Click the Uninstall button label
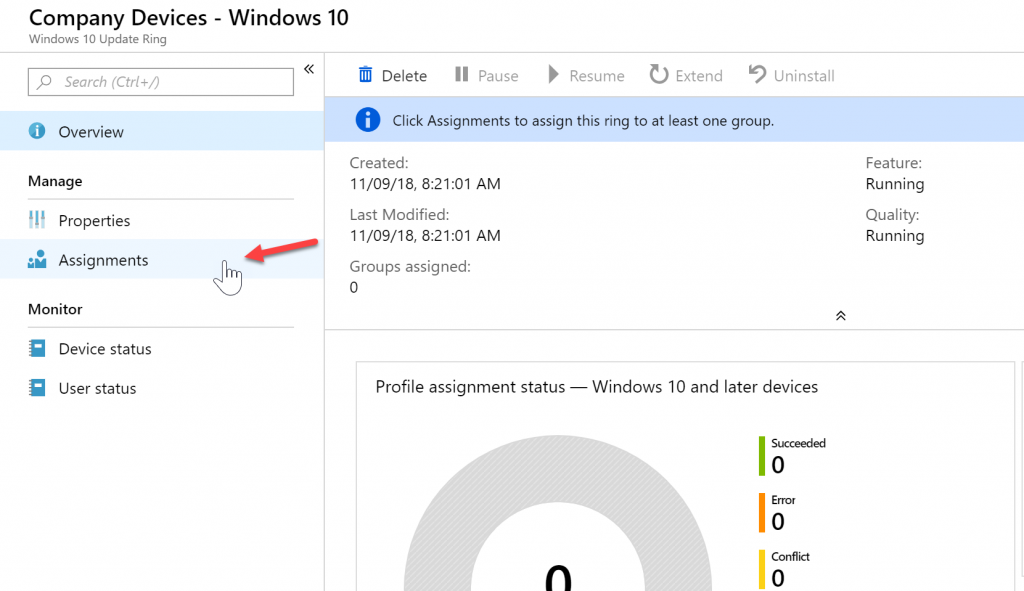The height and width of the screenshot is (591, 1024). [x=804, y=76]
